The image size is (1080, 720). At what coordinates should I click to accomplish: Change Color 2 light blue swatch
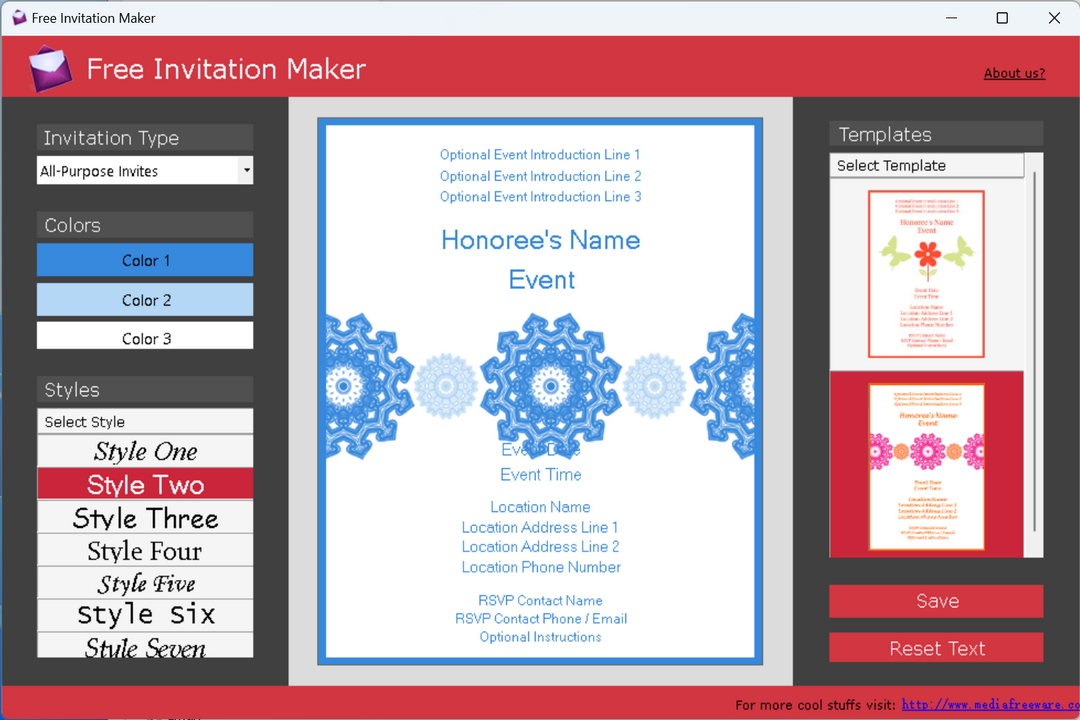pyautogui.click(x=145, y=299)
